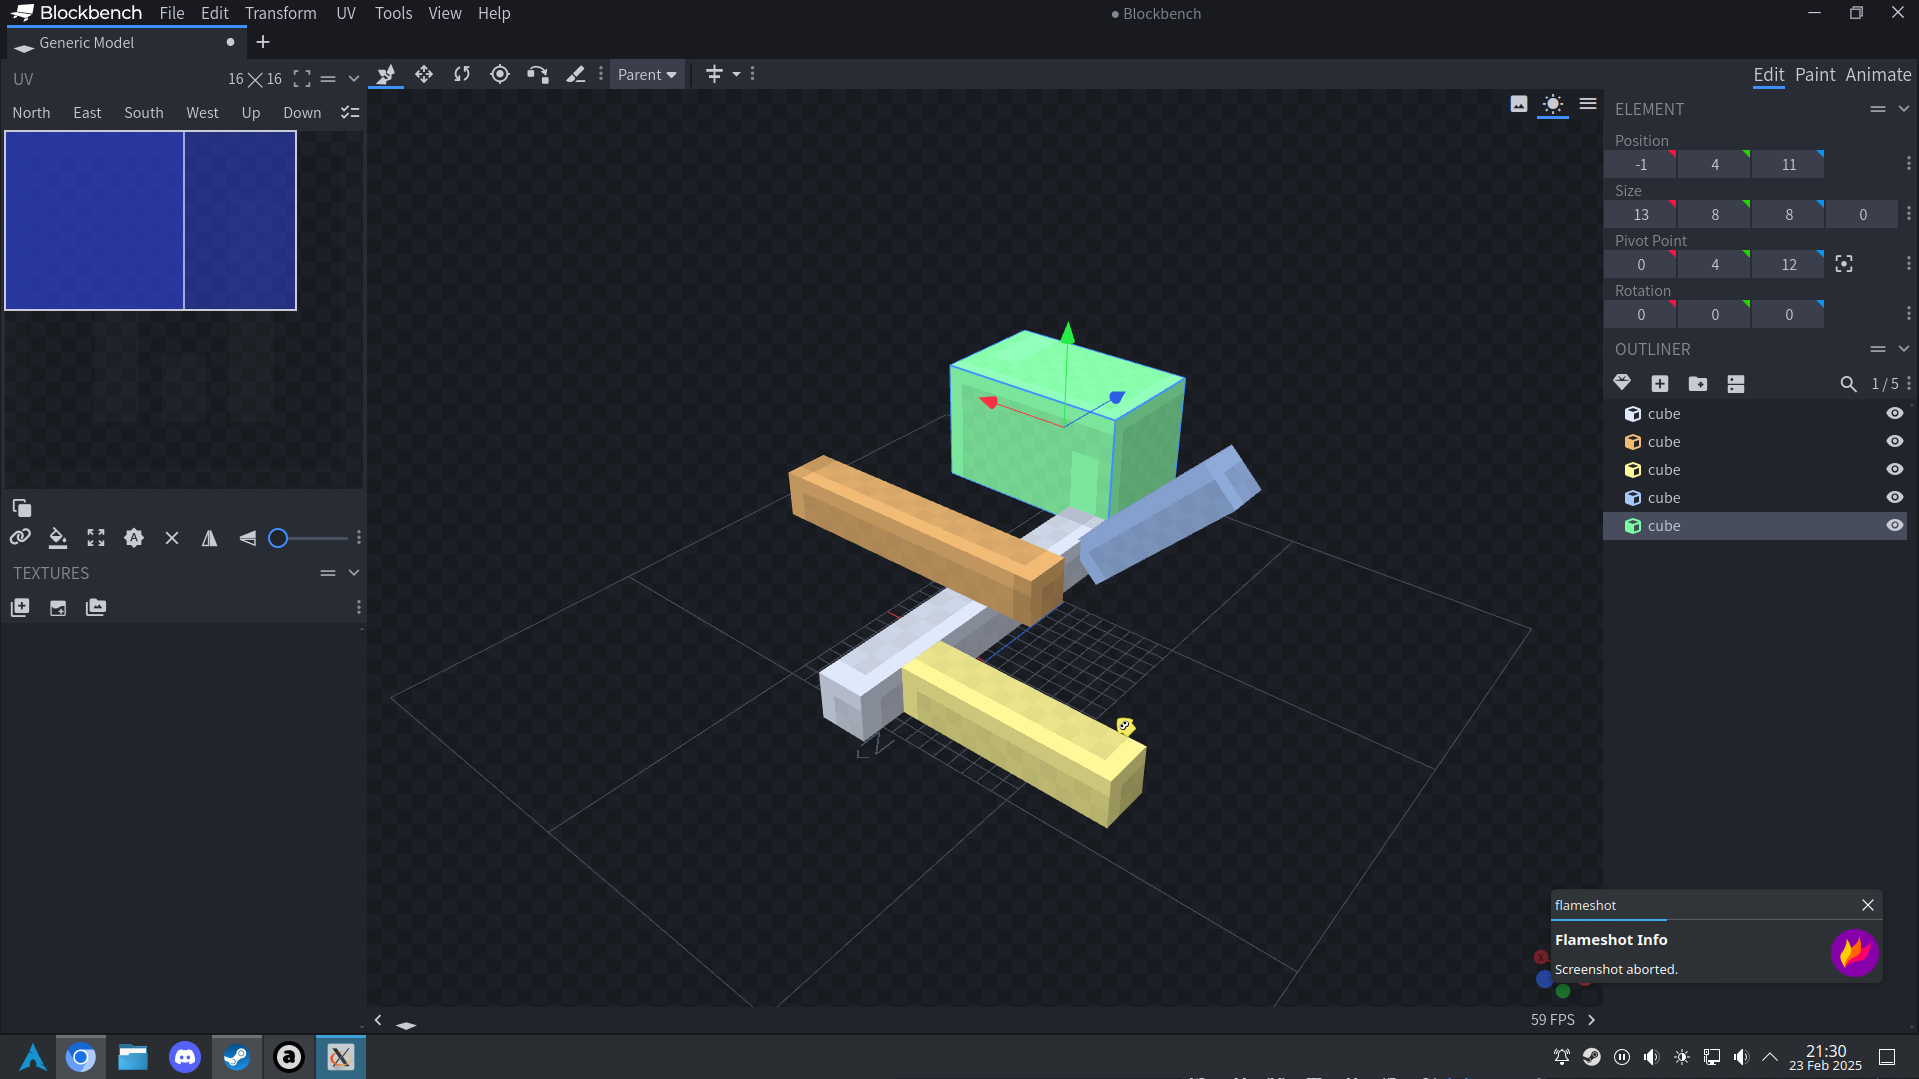Select the East UV face
The width and height of the screenshot is (1919, 1079).
(87, 113)
